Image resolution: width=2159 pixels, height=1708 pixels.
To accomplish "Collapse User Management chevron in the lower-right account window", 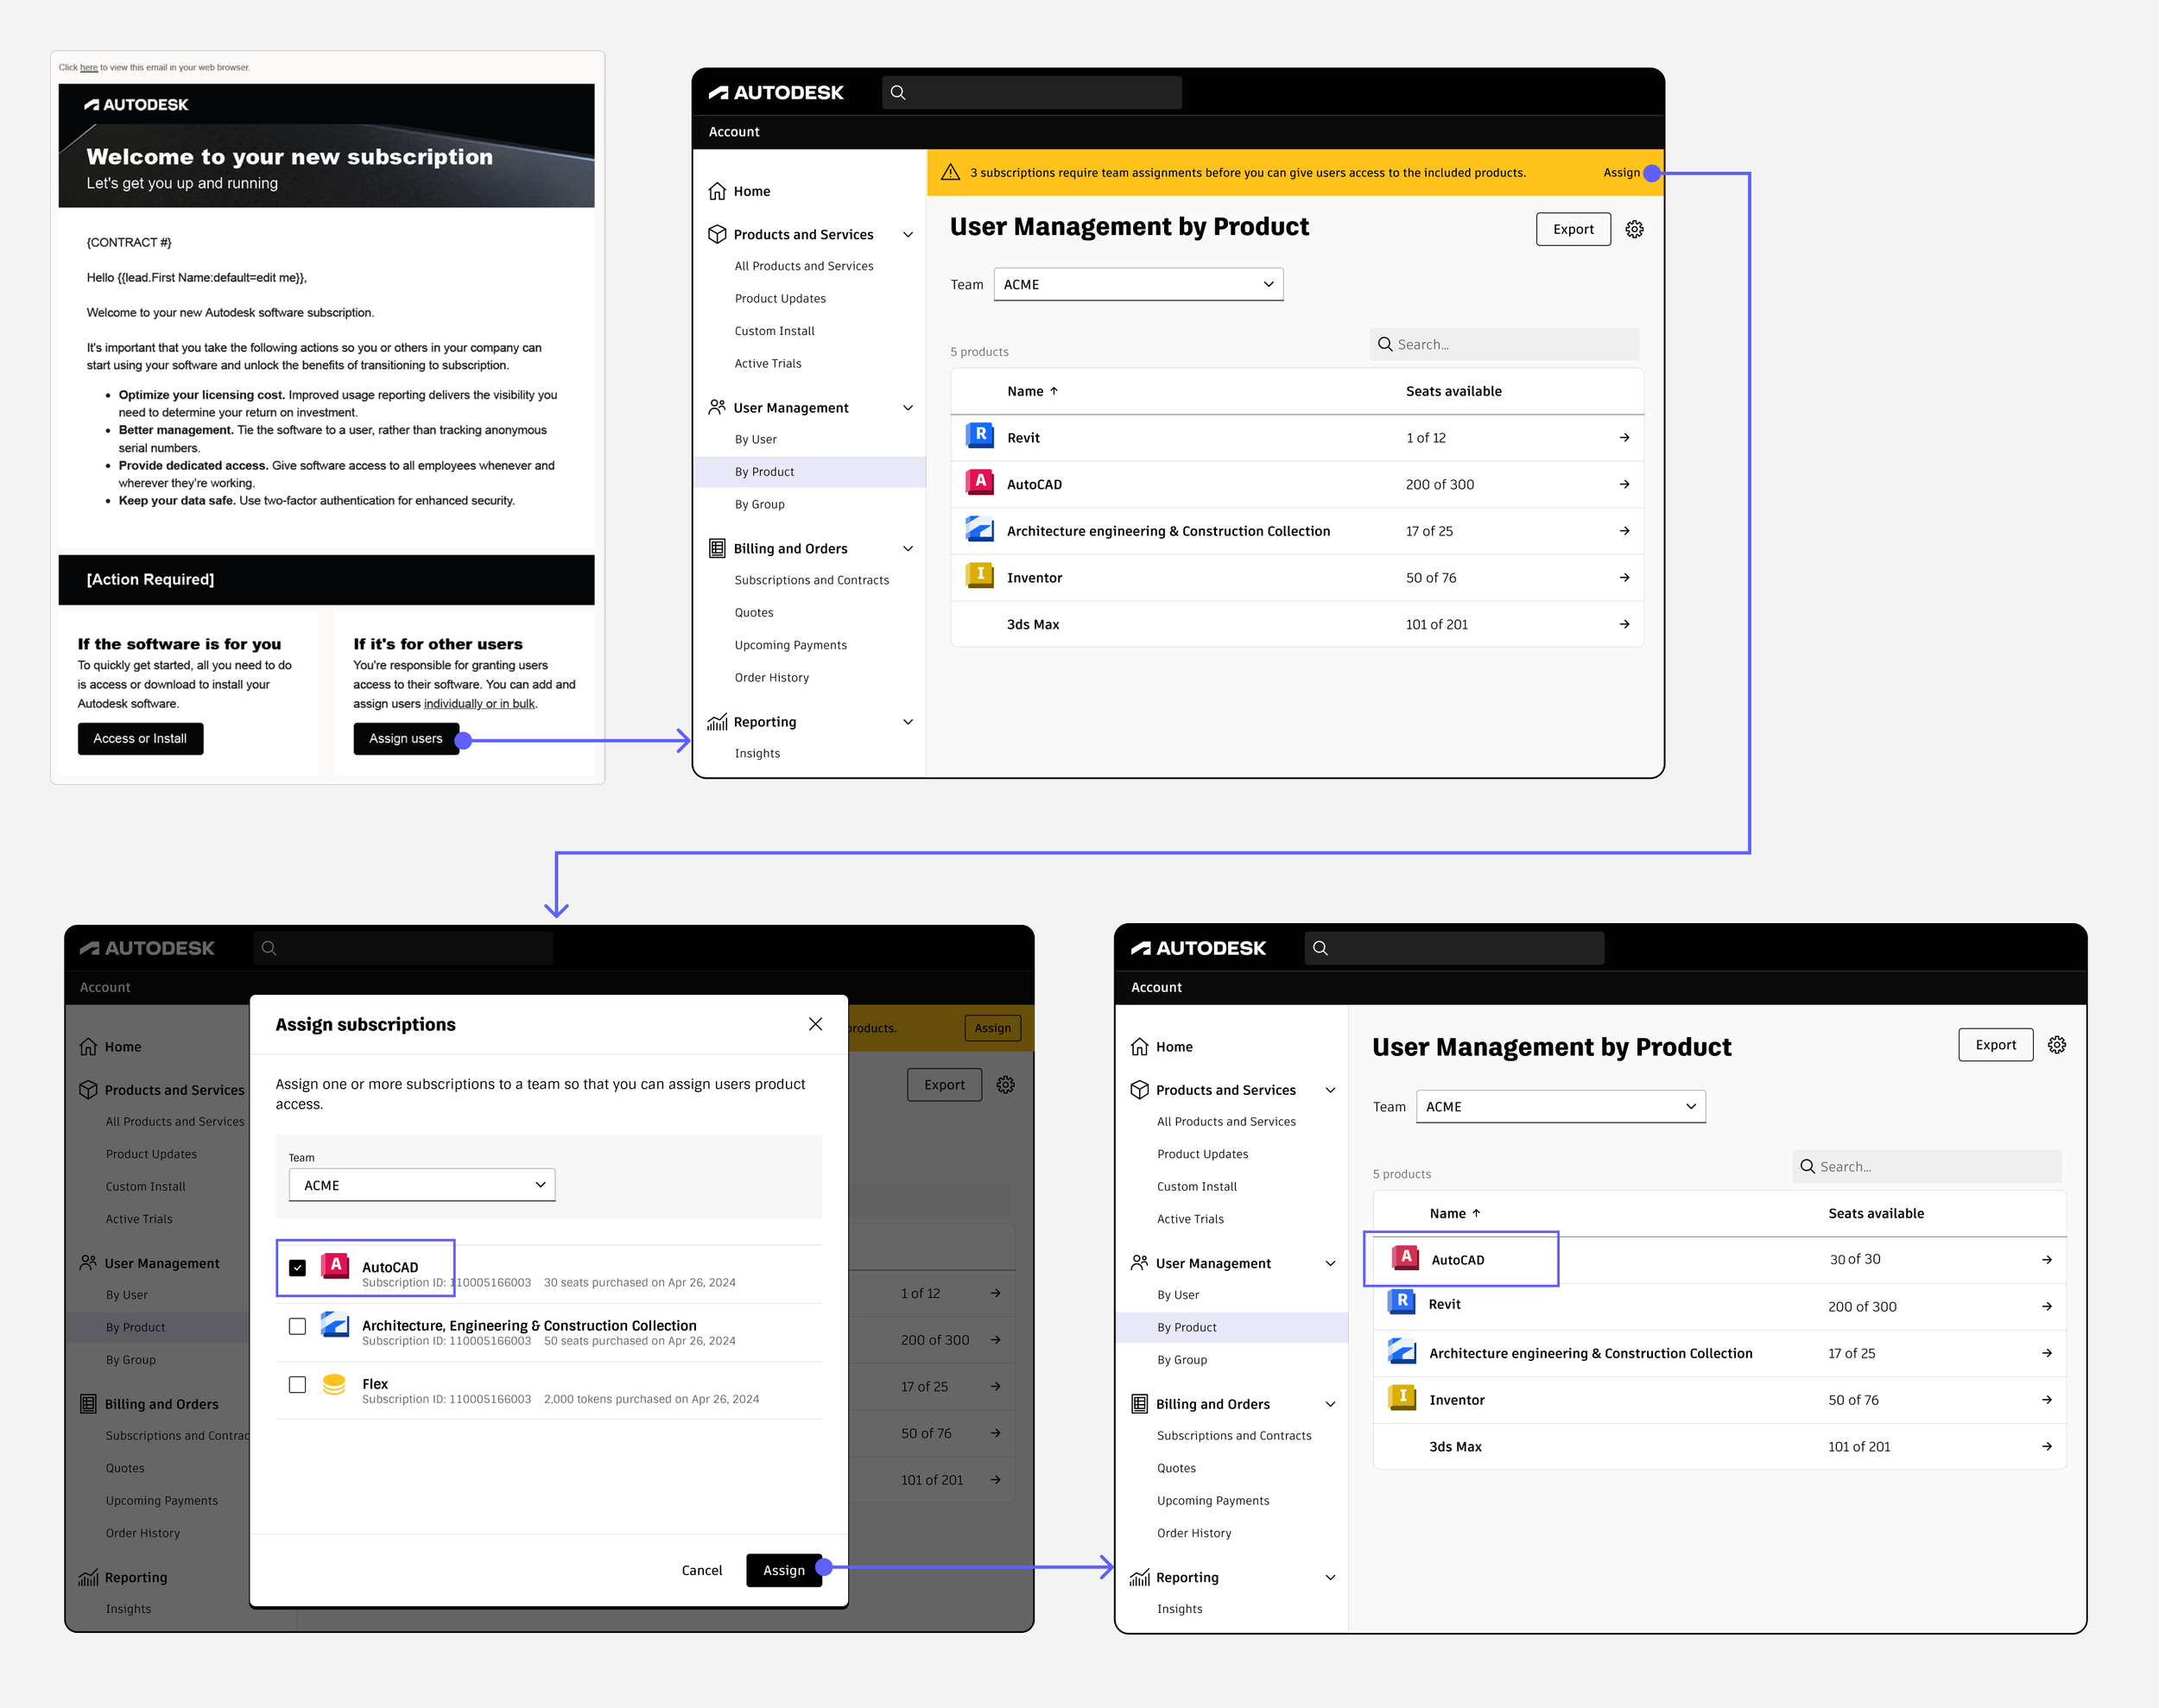I will [1330, 1263].
